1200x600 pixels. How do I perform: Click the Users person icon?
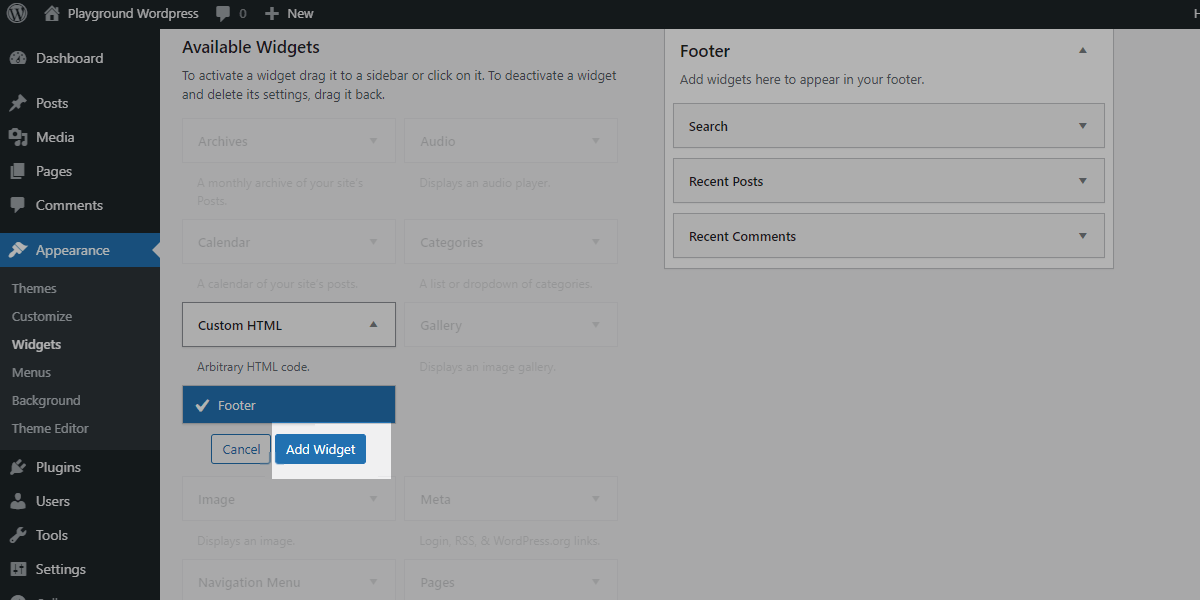(18, 501)
